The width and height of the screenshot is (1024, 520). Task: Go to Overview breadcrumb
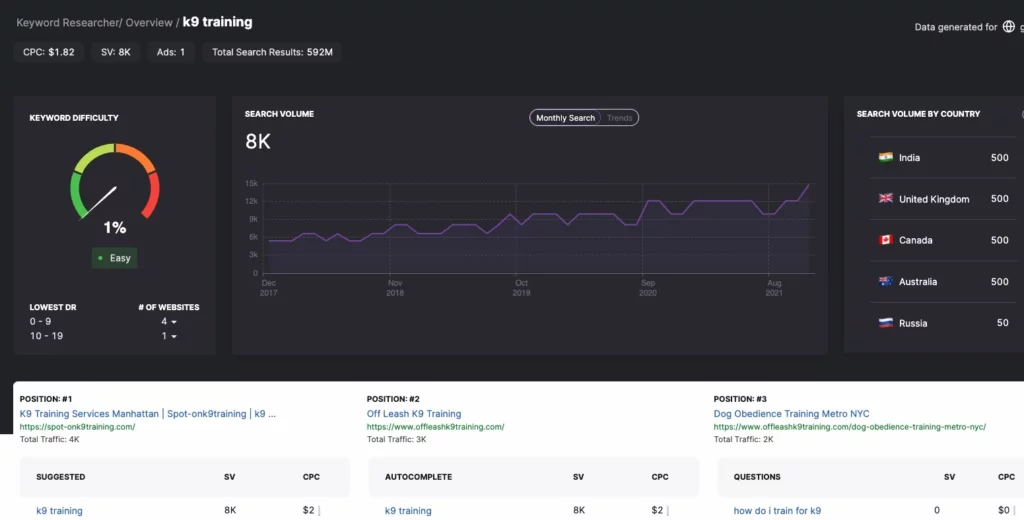[148, 22]
